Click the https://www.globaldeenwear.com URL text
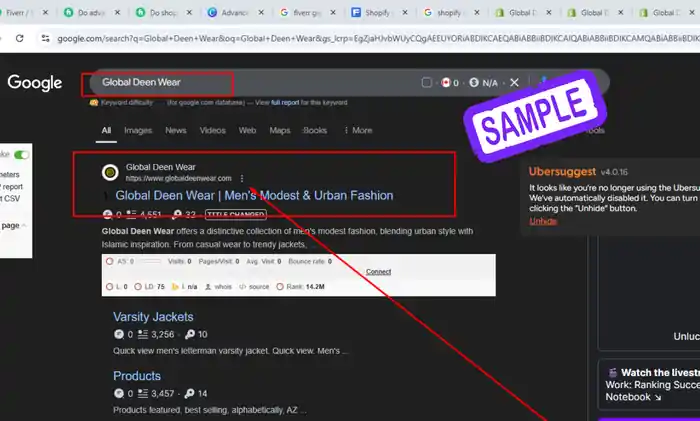700x421 pixels. (x=179, y=179)
